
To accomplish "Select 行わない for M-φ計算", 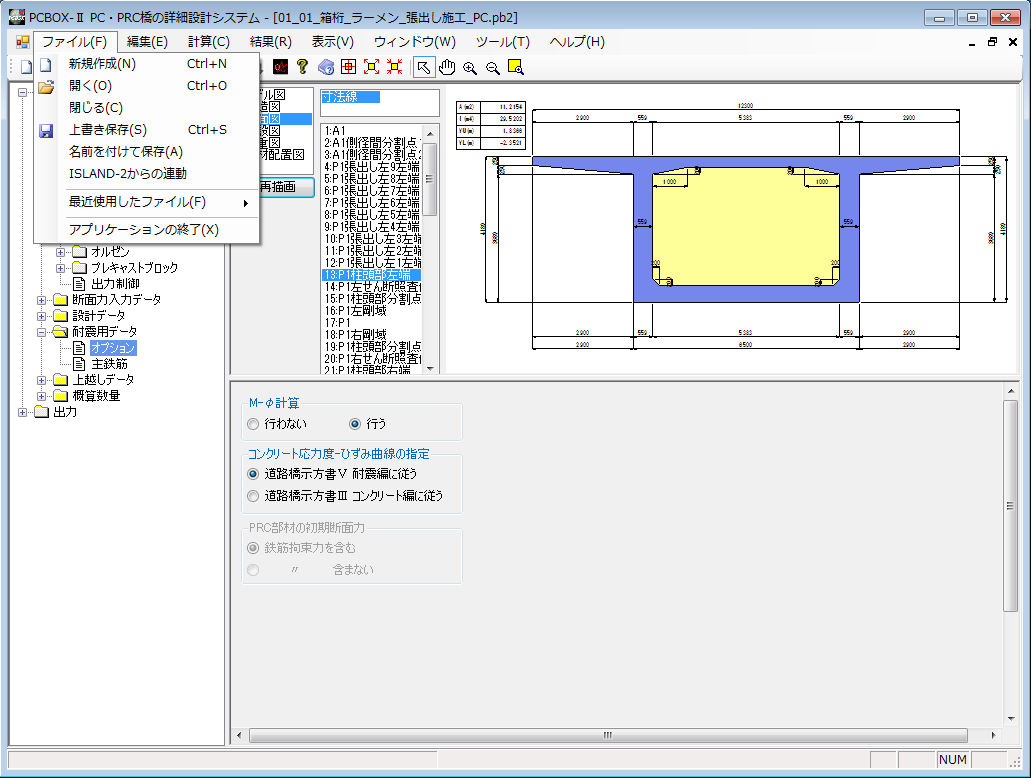I will coord(253,424).
